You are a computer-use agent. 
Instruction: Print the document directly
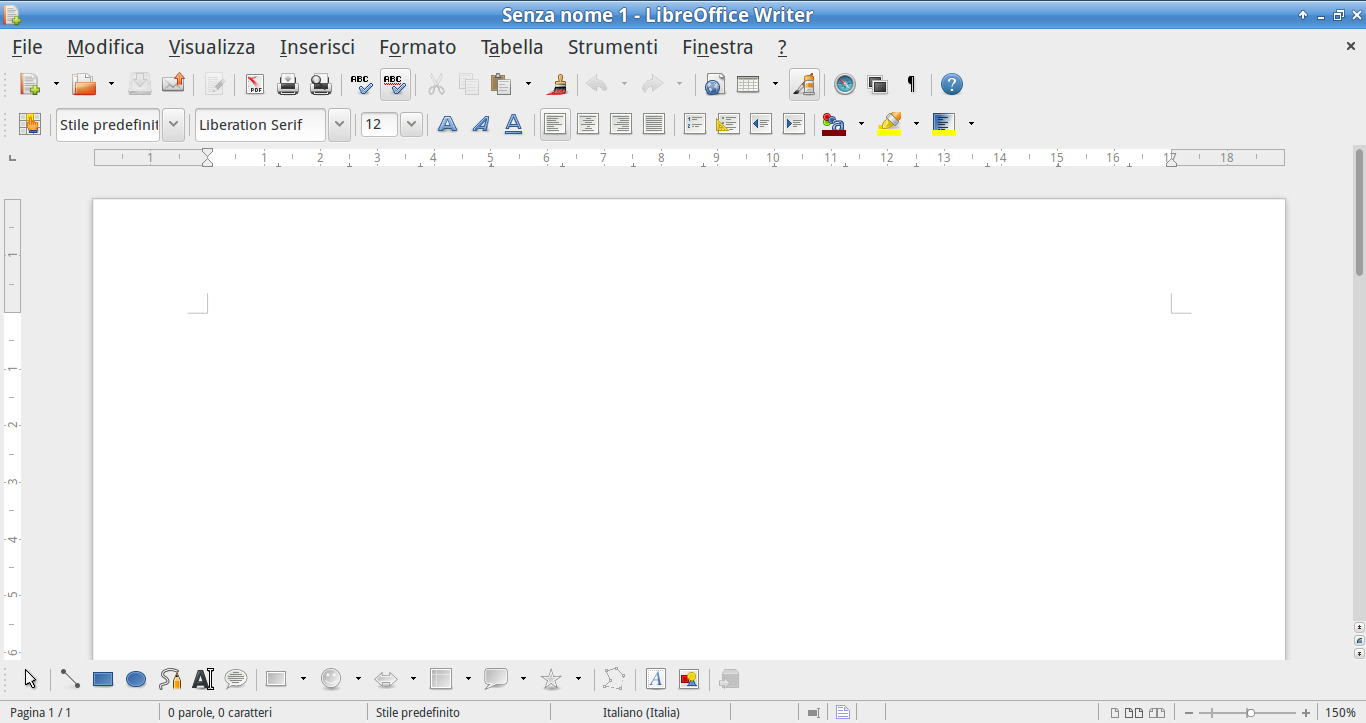(x=288, y=85)
